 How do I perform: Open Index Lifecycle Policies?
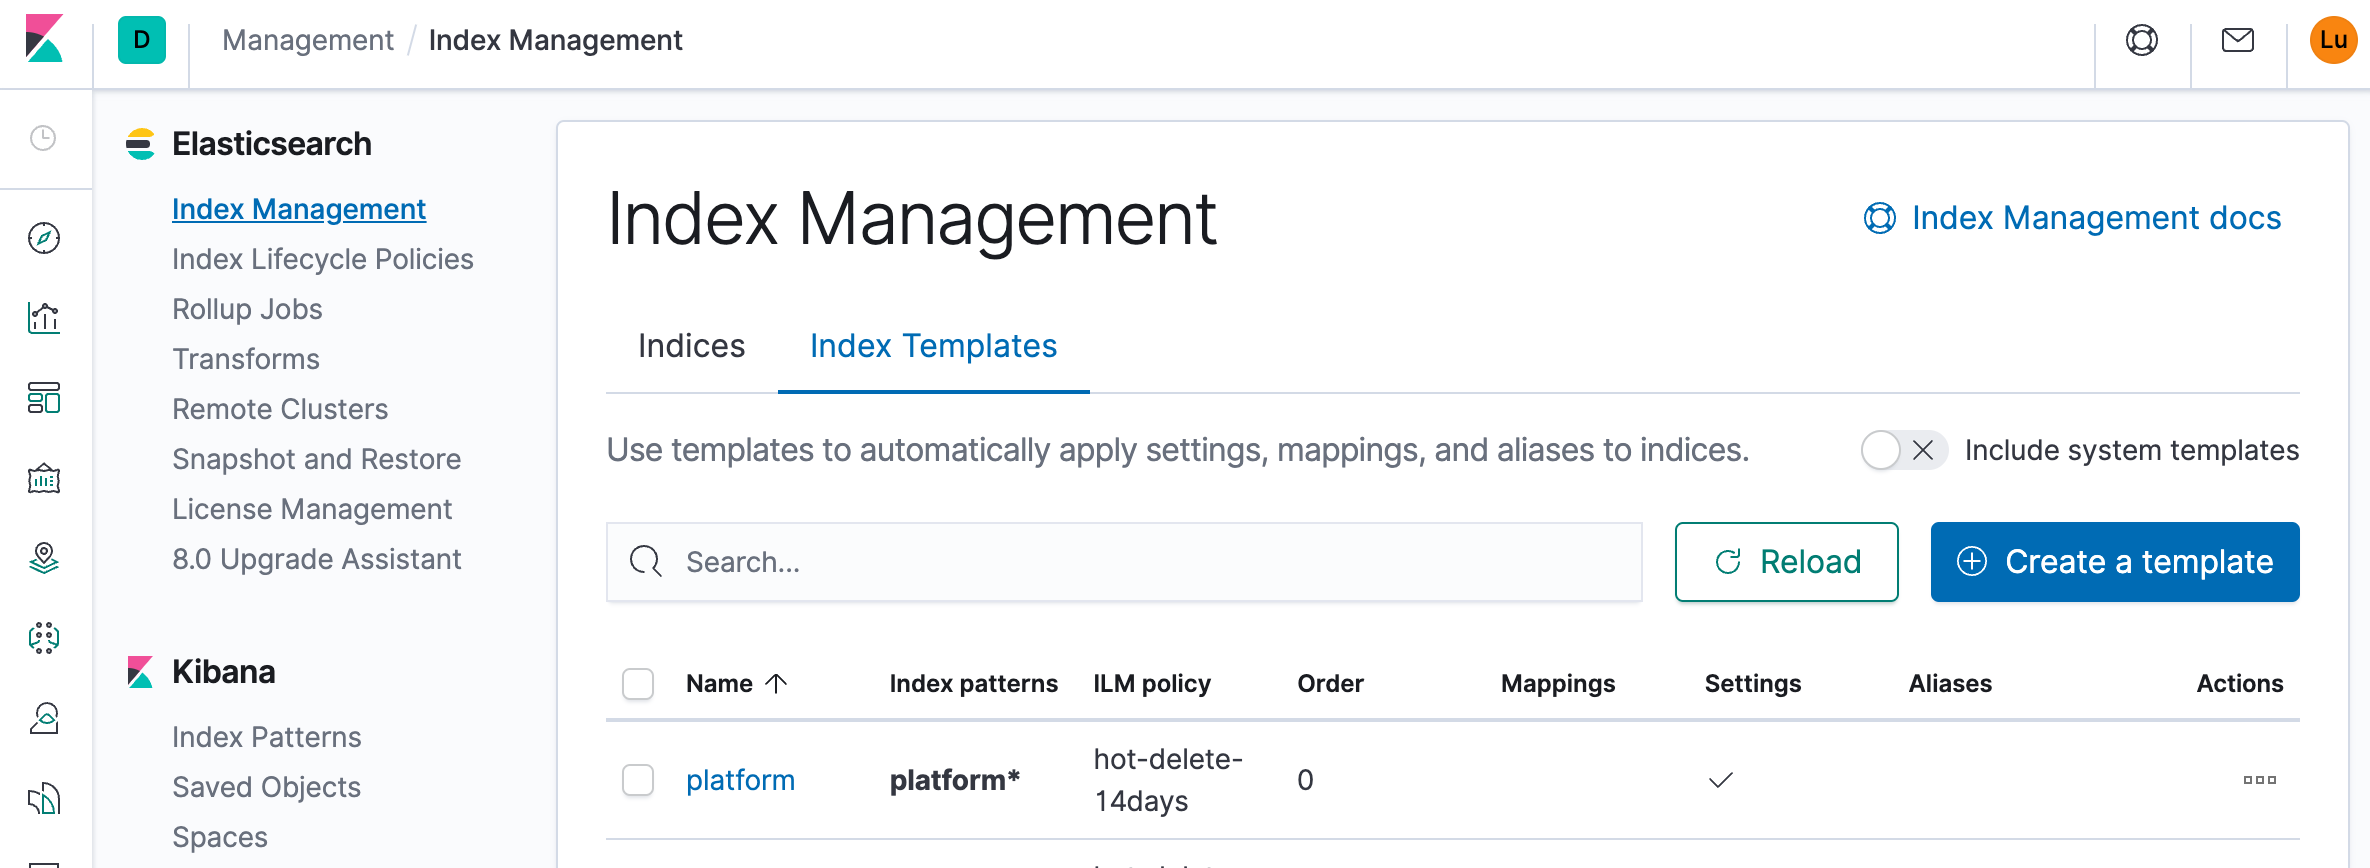[x=323, y=259]
